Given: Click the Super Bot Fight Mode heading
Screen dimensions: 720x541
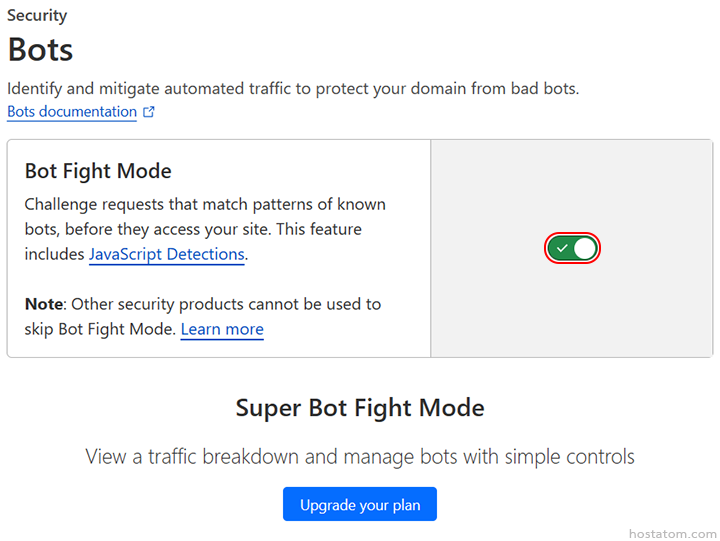Looking at the screenshot, I should [360, 408].
